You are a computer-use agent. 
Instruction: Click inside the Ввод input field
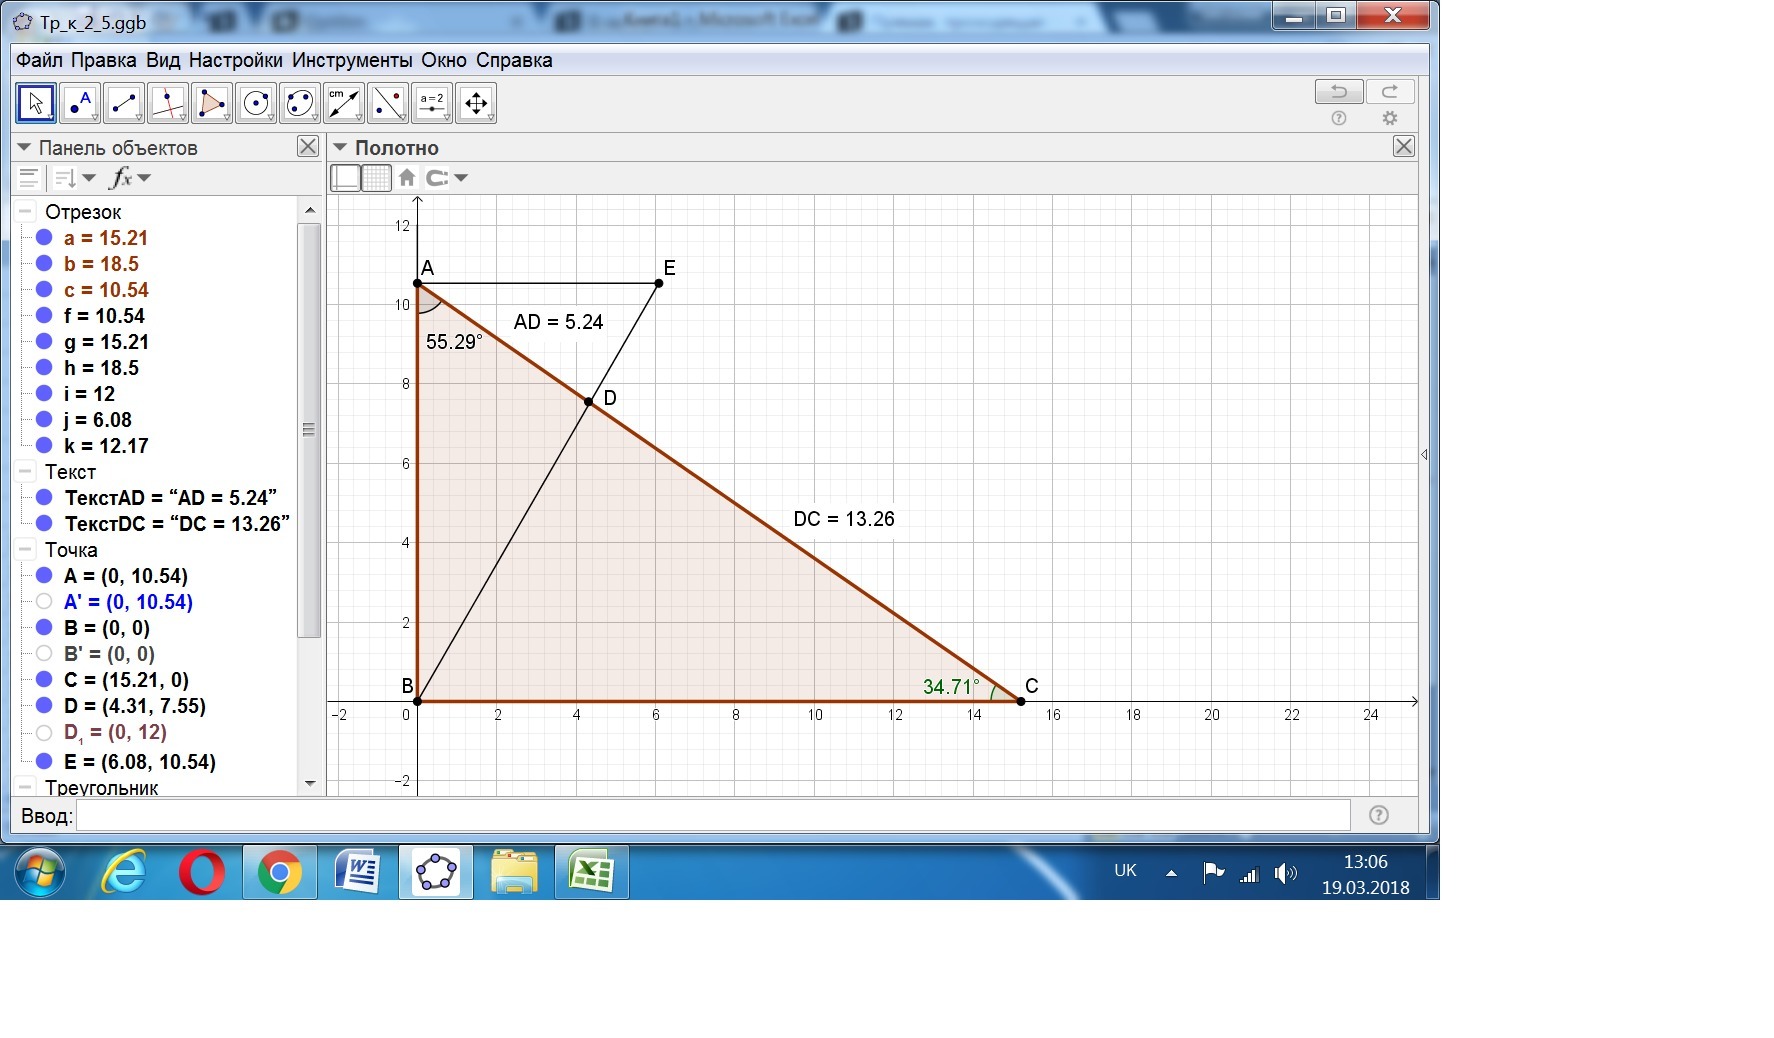pyautogui.click(x=700, y=816)
